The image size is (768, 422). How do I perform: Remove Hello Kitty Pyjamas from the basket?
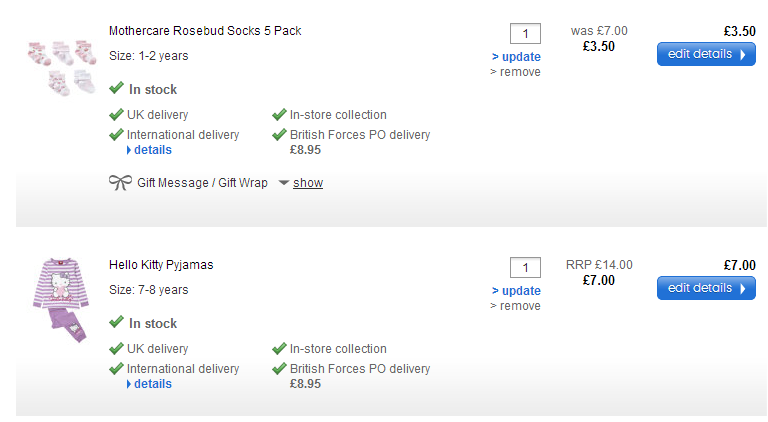click(x=515, y=306)
